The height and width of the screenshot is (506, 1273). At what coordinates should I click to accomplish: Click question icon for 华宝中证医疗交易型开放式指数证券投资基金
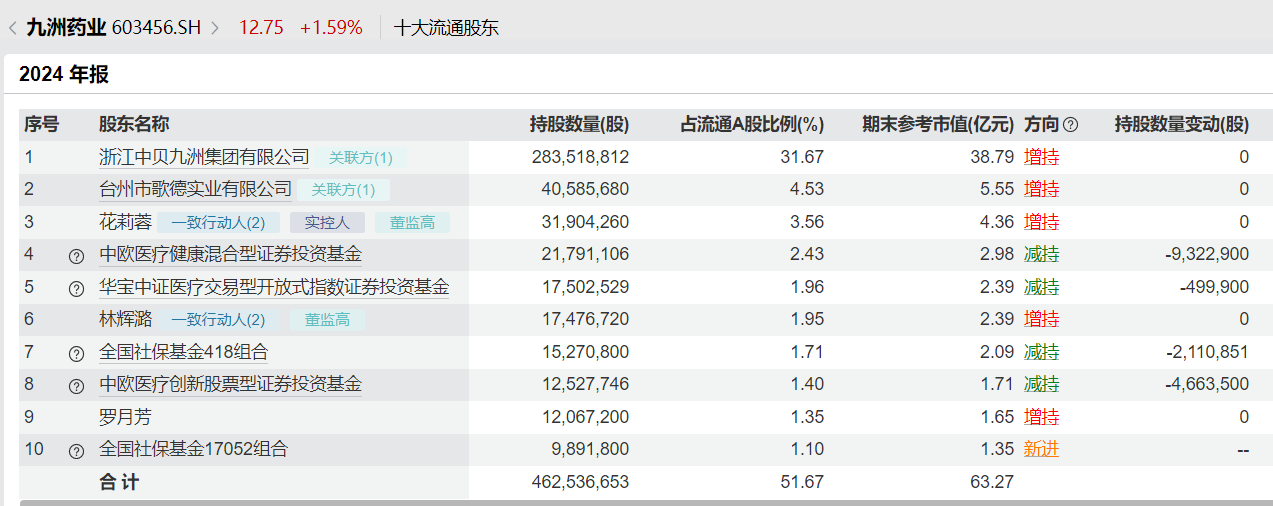(x=76, y=289)
